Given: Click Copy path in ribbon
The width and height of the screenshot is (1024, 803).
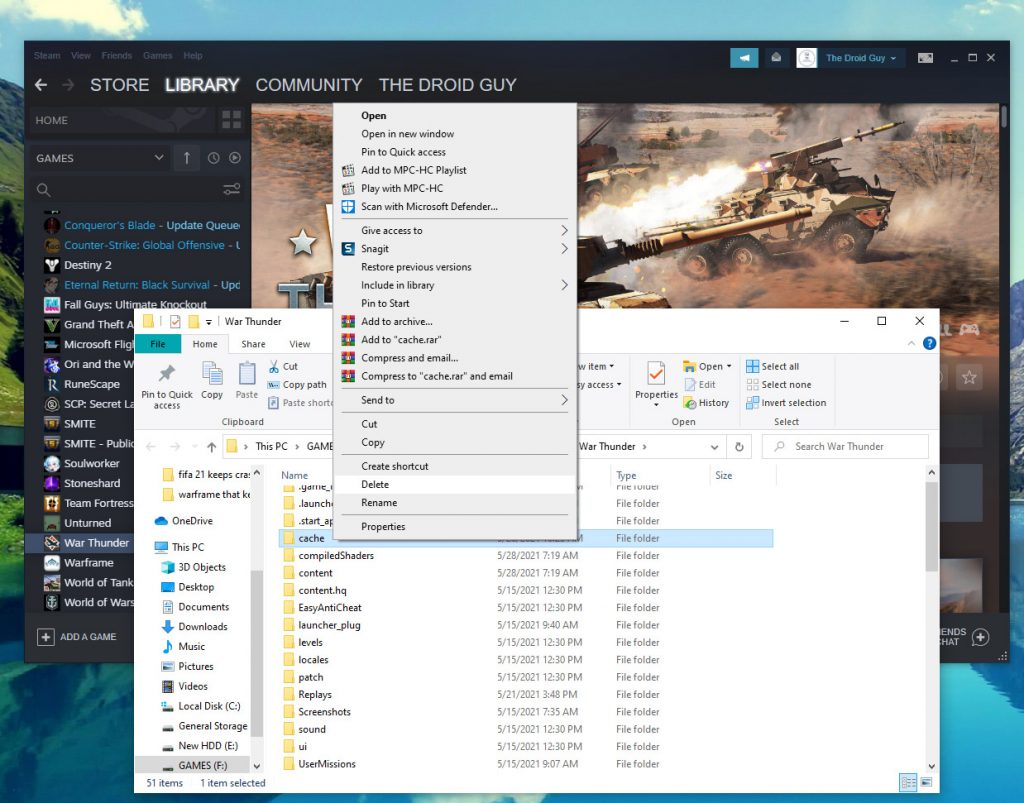Looking at the screenshot, I should pyautogui.click(x=297, y=385).
